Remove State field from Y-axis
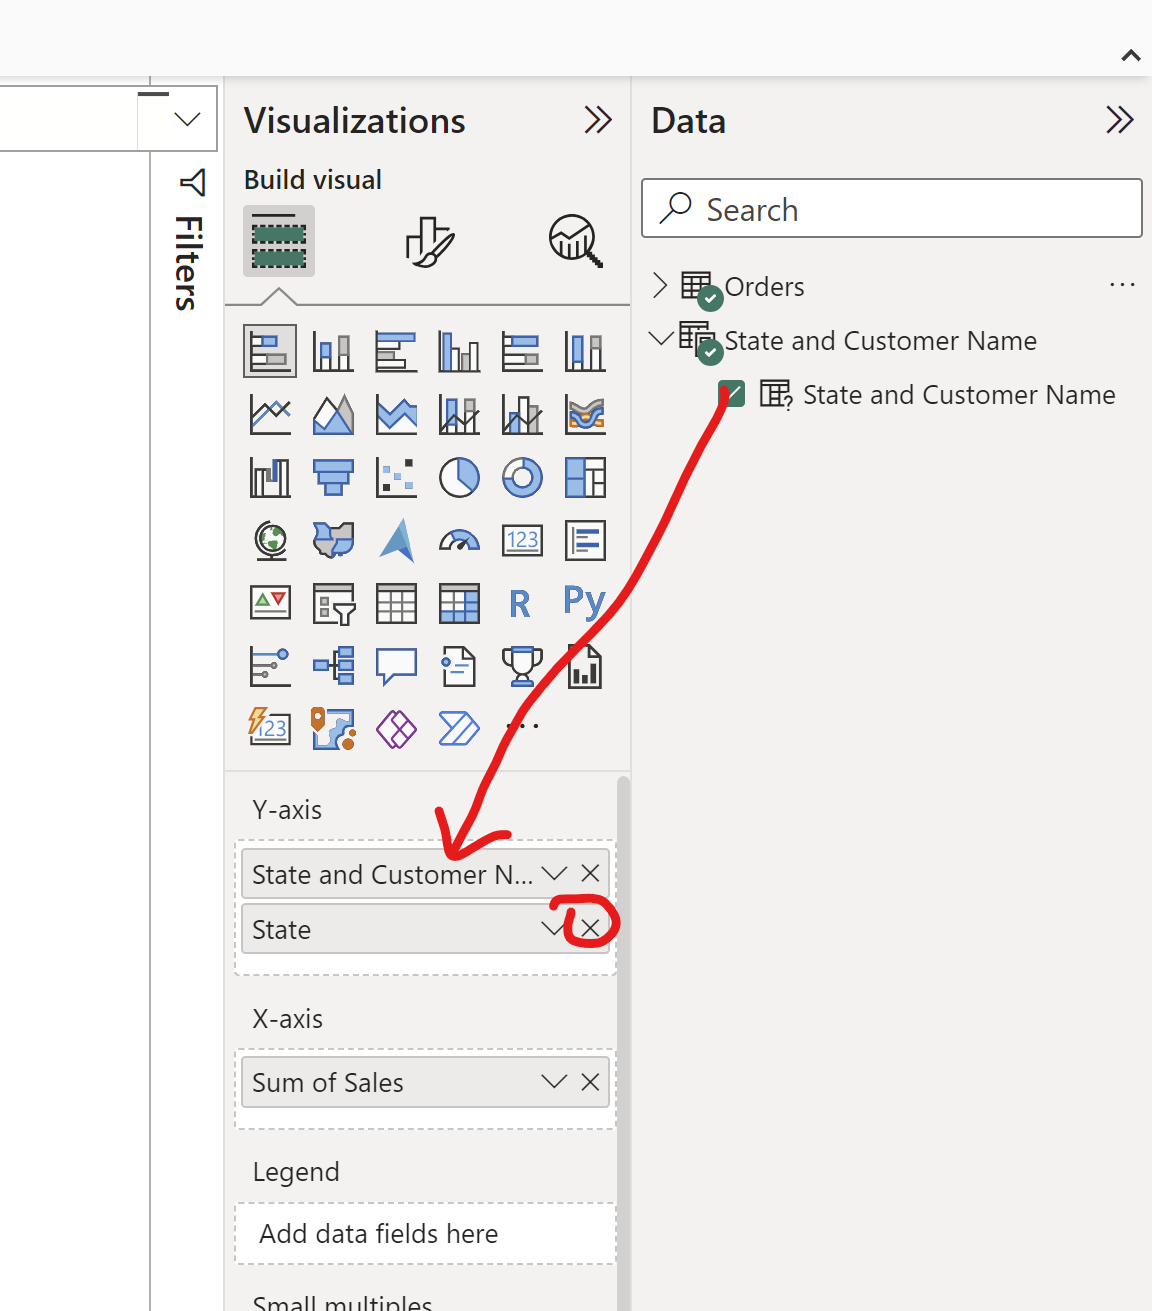1152x1311 pixels. click(x=590, y=929)
